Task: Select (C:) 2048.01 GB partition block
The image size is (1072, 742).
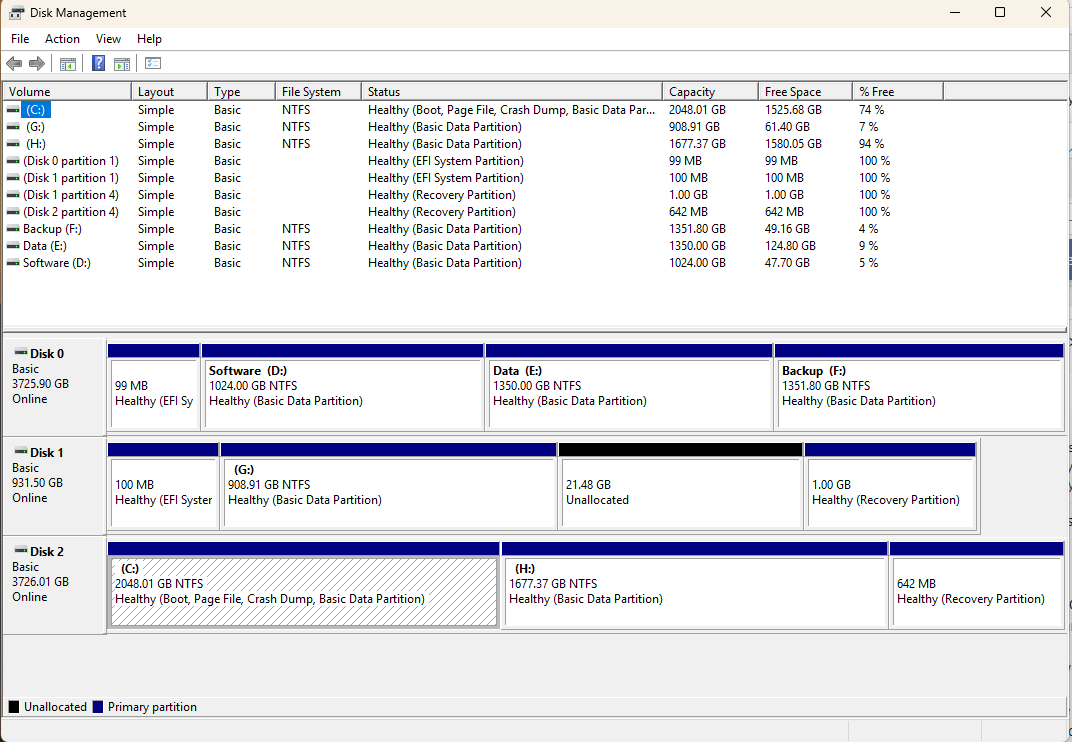Action: [x=304, y=585]
